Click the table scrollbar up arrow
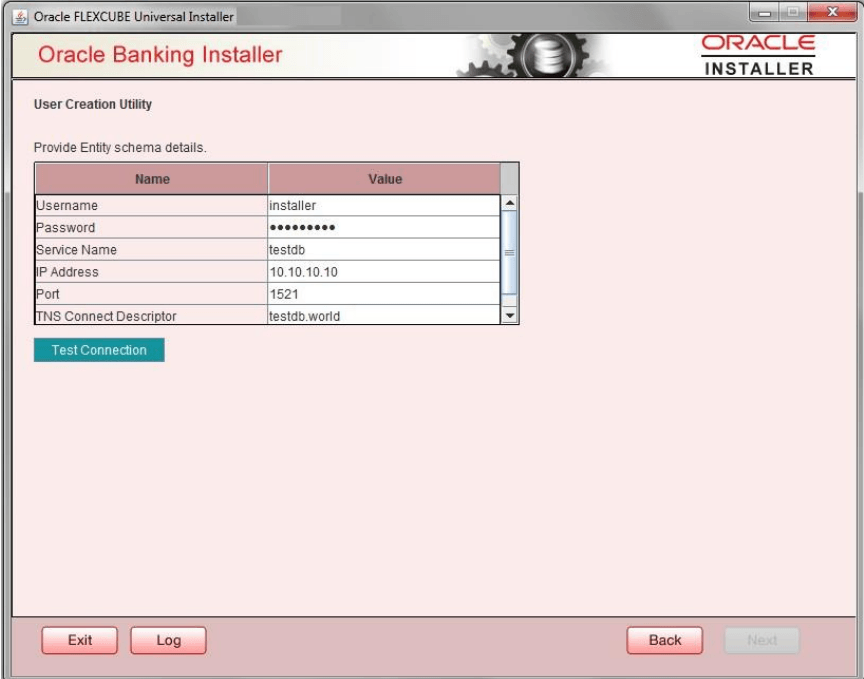This screenshot has height=679, width=864. pyautogui.click(x=510, y=203)
